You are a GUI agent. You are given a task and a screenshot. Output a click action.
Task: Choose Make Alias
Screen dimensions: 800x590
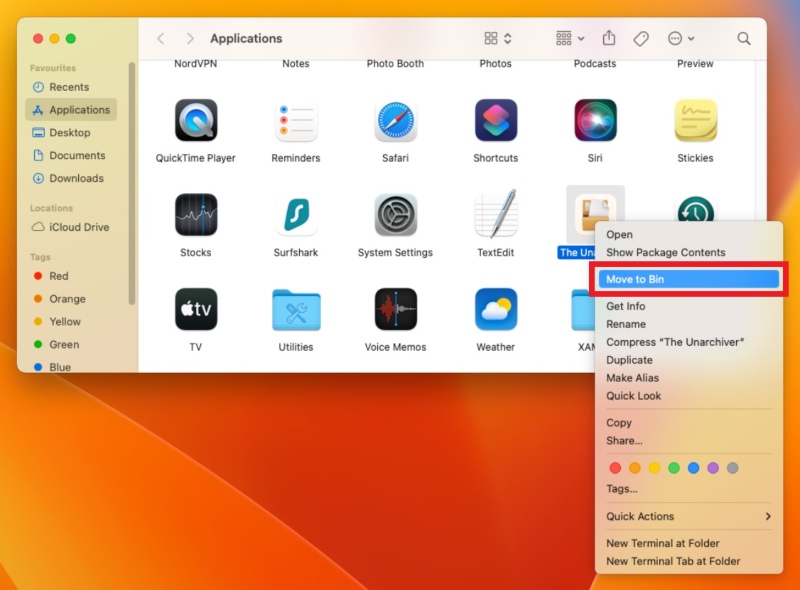tap(688, 378)
